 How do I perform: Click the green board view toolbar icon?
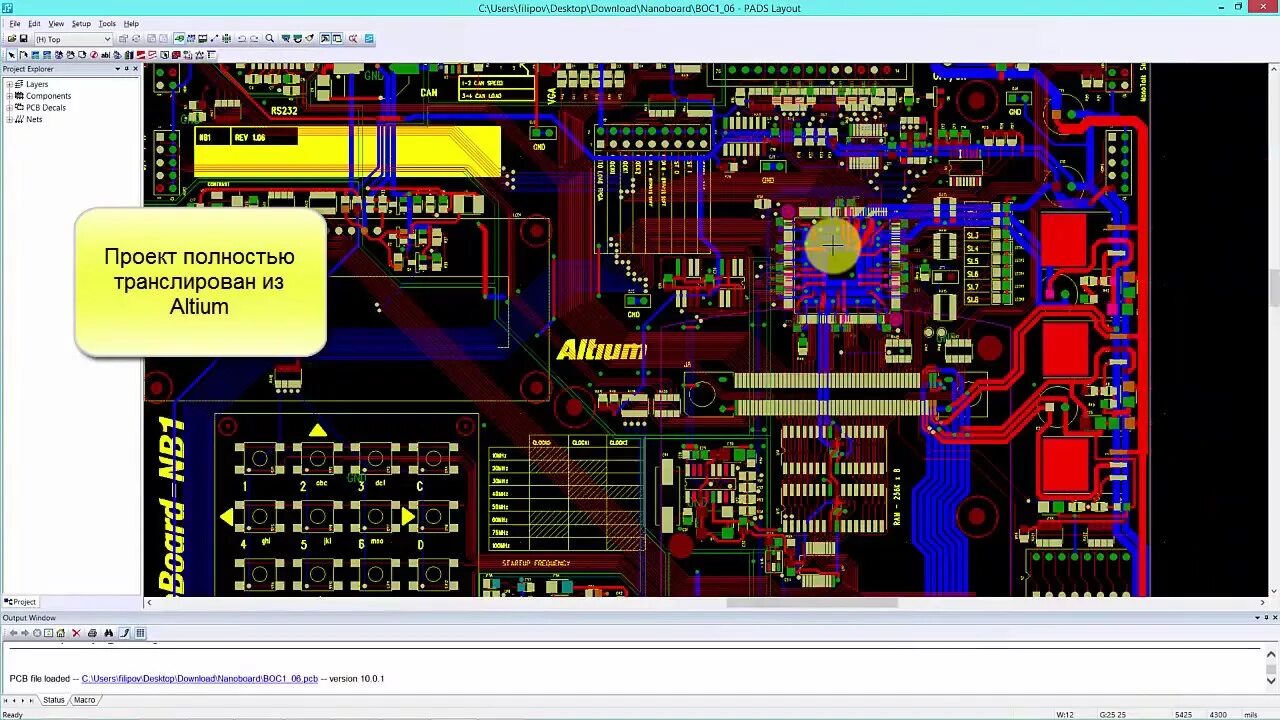coord(178,39)
